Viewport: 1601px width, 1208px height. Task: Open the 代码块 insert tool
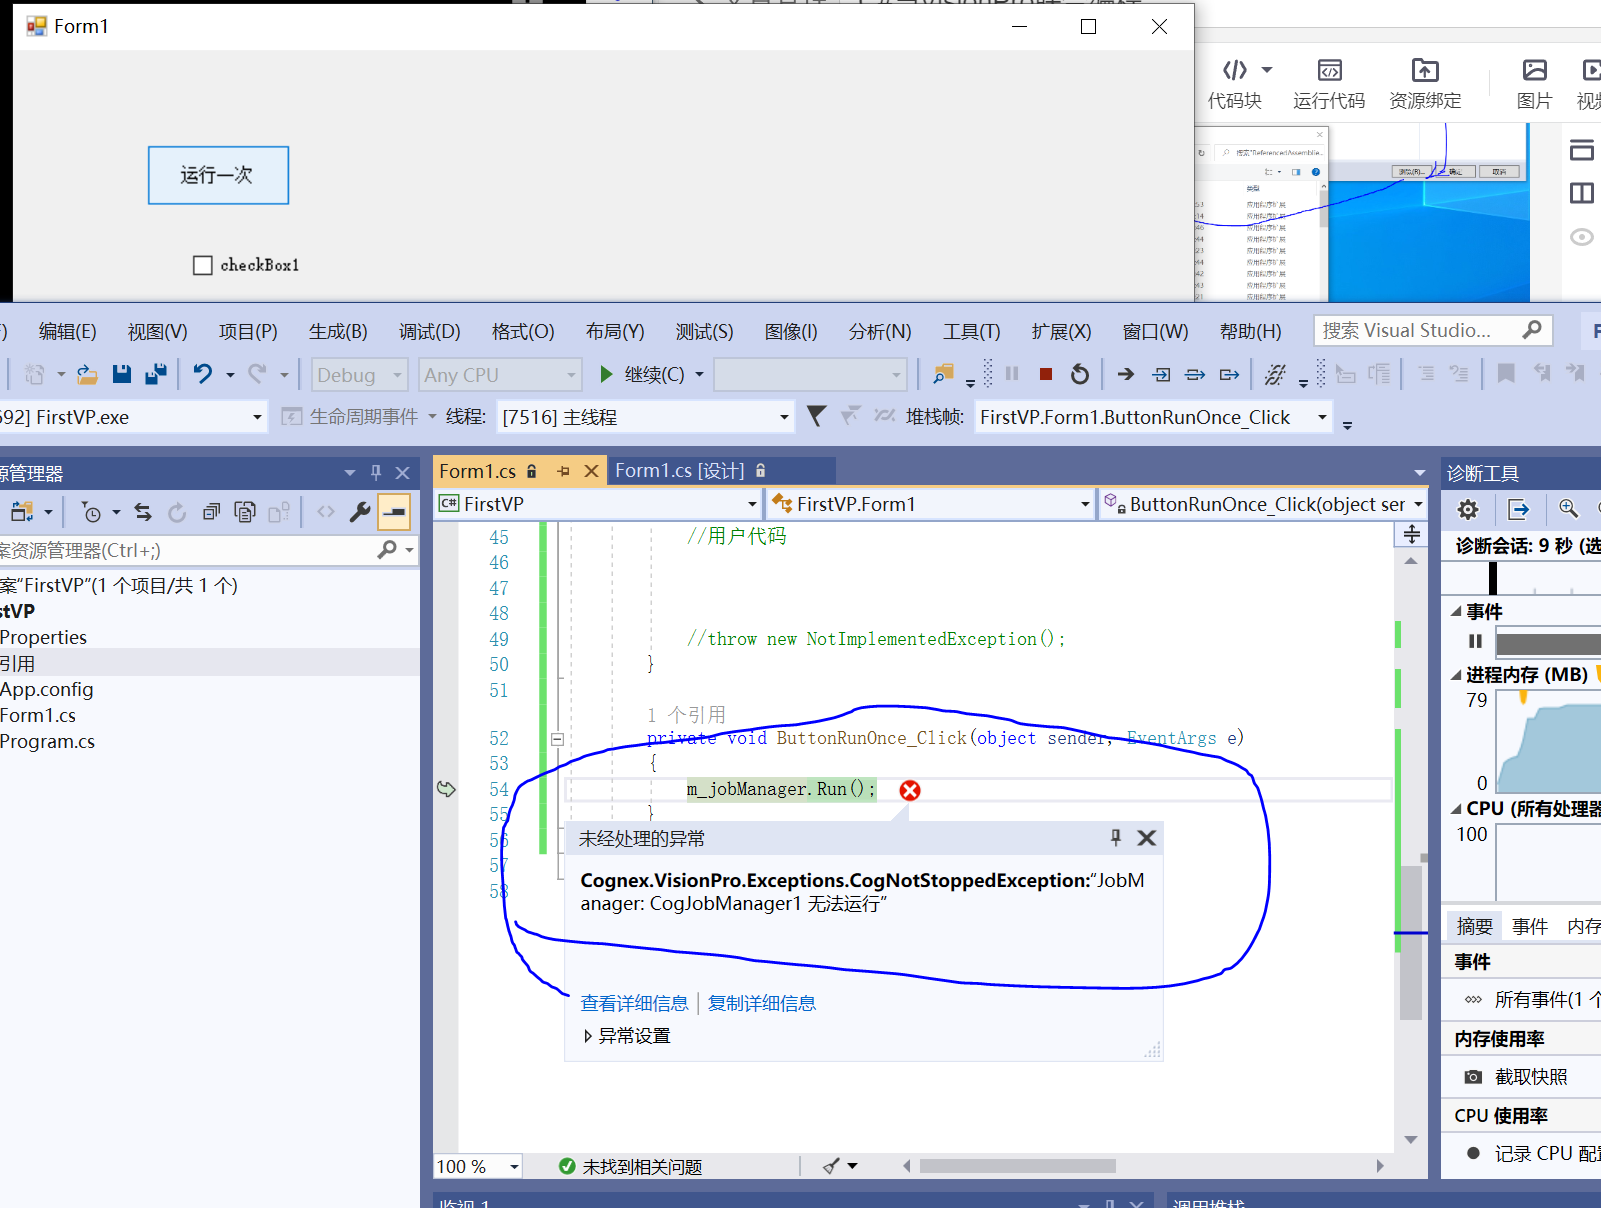point(1236,84)
